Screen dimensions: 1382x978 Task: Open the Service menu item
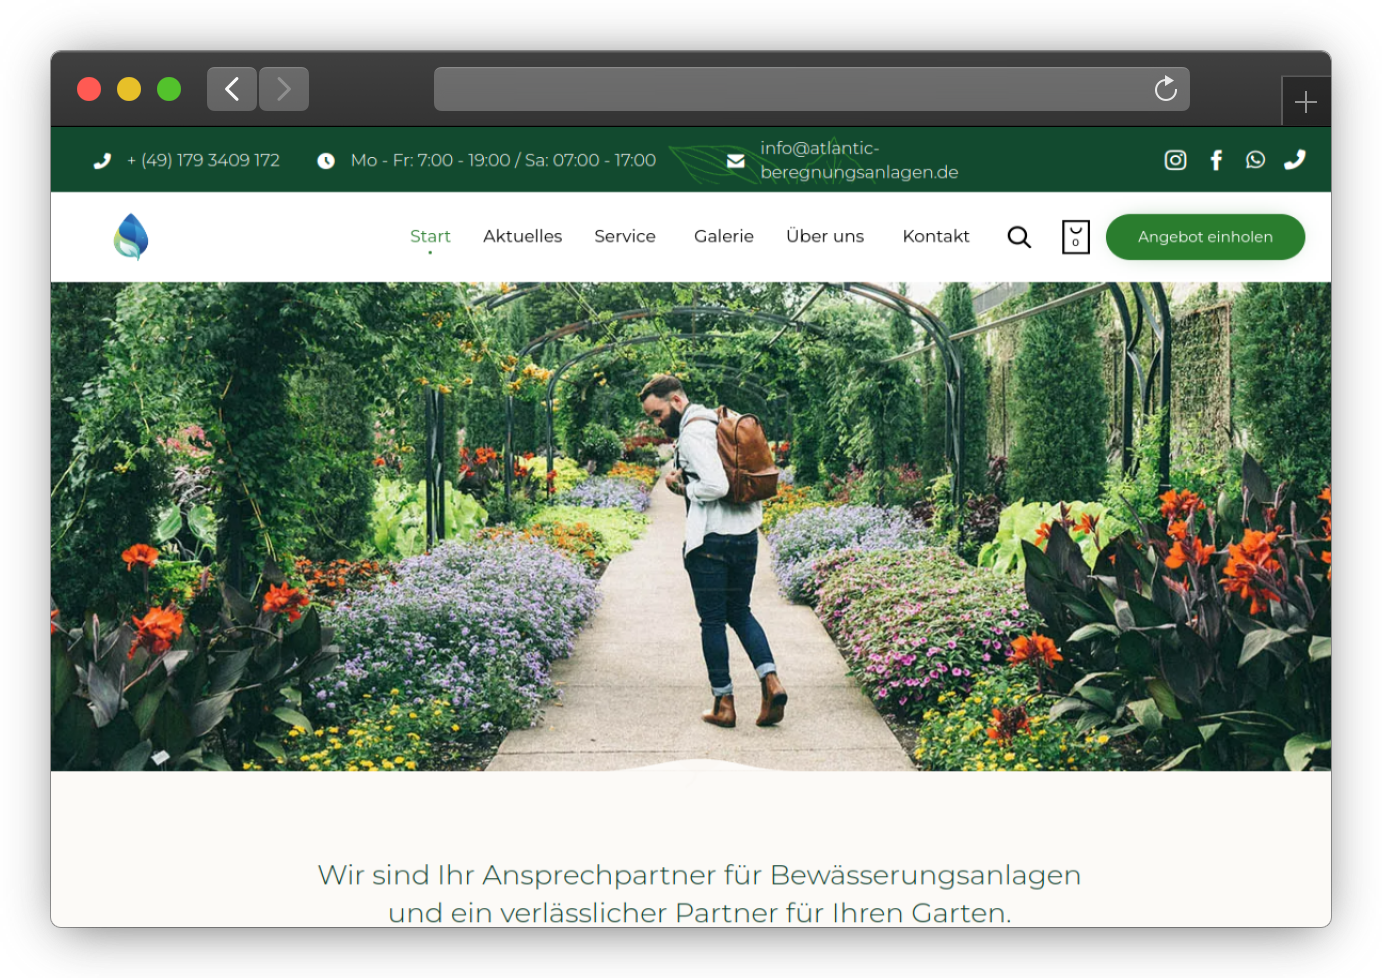(x=625, y=237)
